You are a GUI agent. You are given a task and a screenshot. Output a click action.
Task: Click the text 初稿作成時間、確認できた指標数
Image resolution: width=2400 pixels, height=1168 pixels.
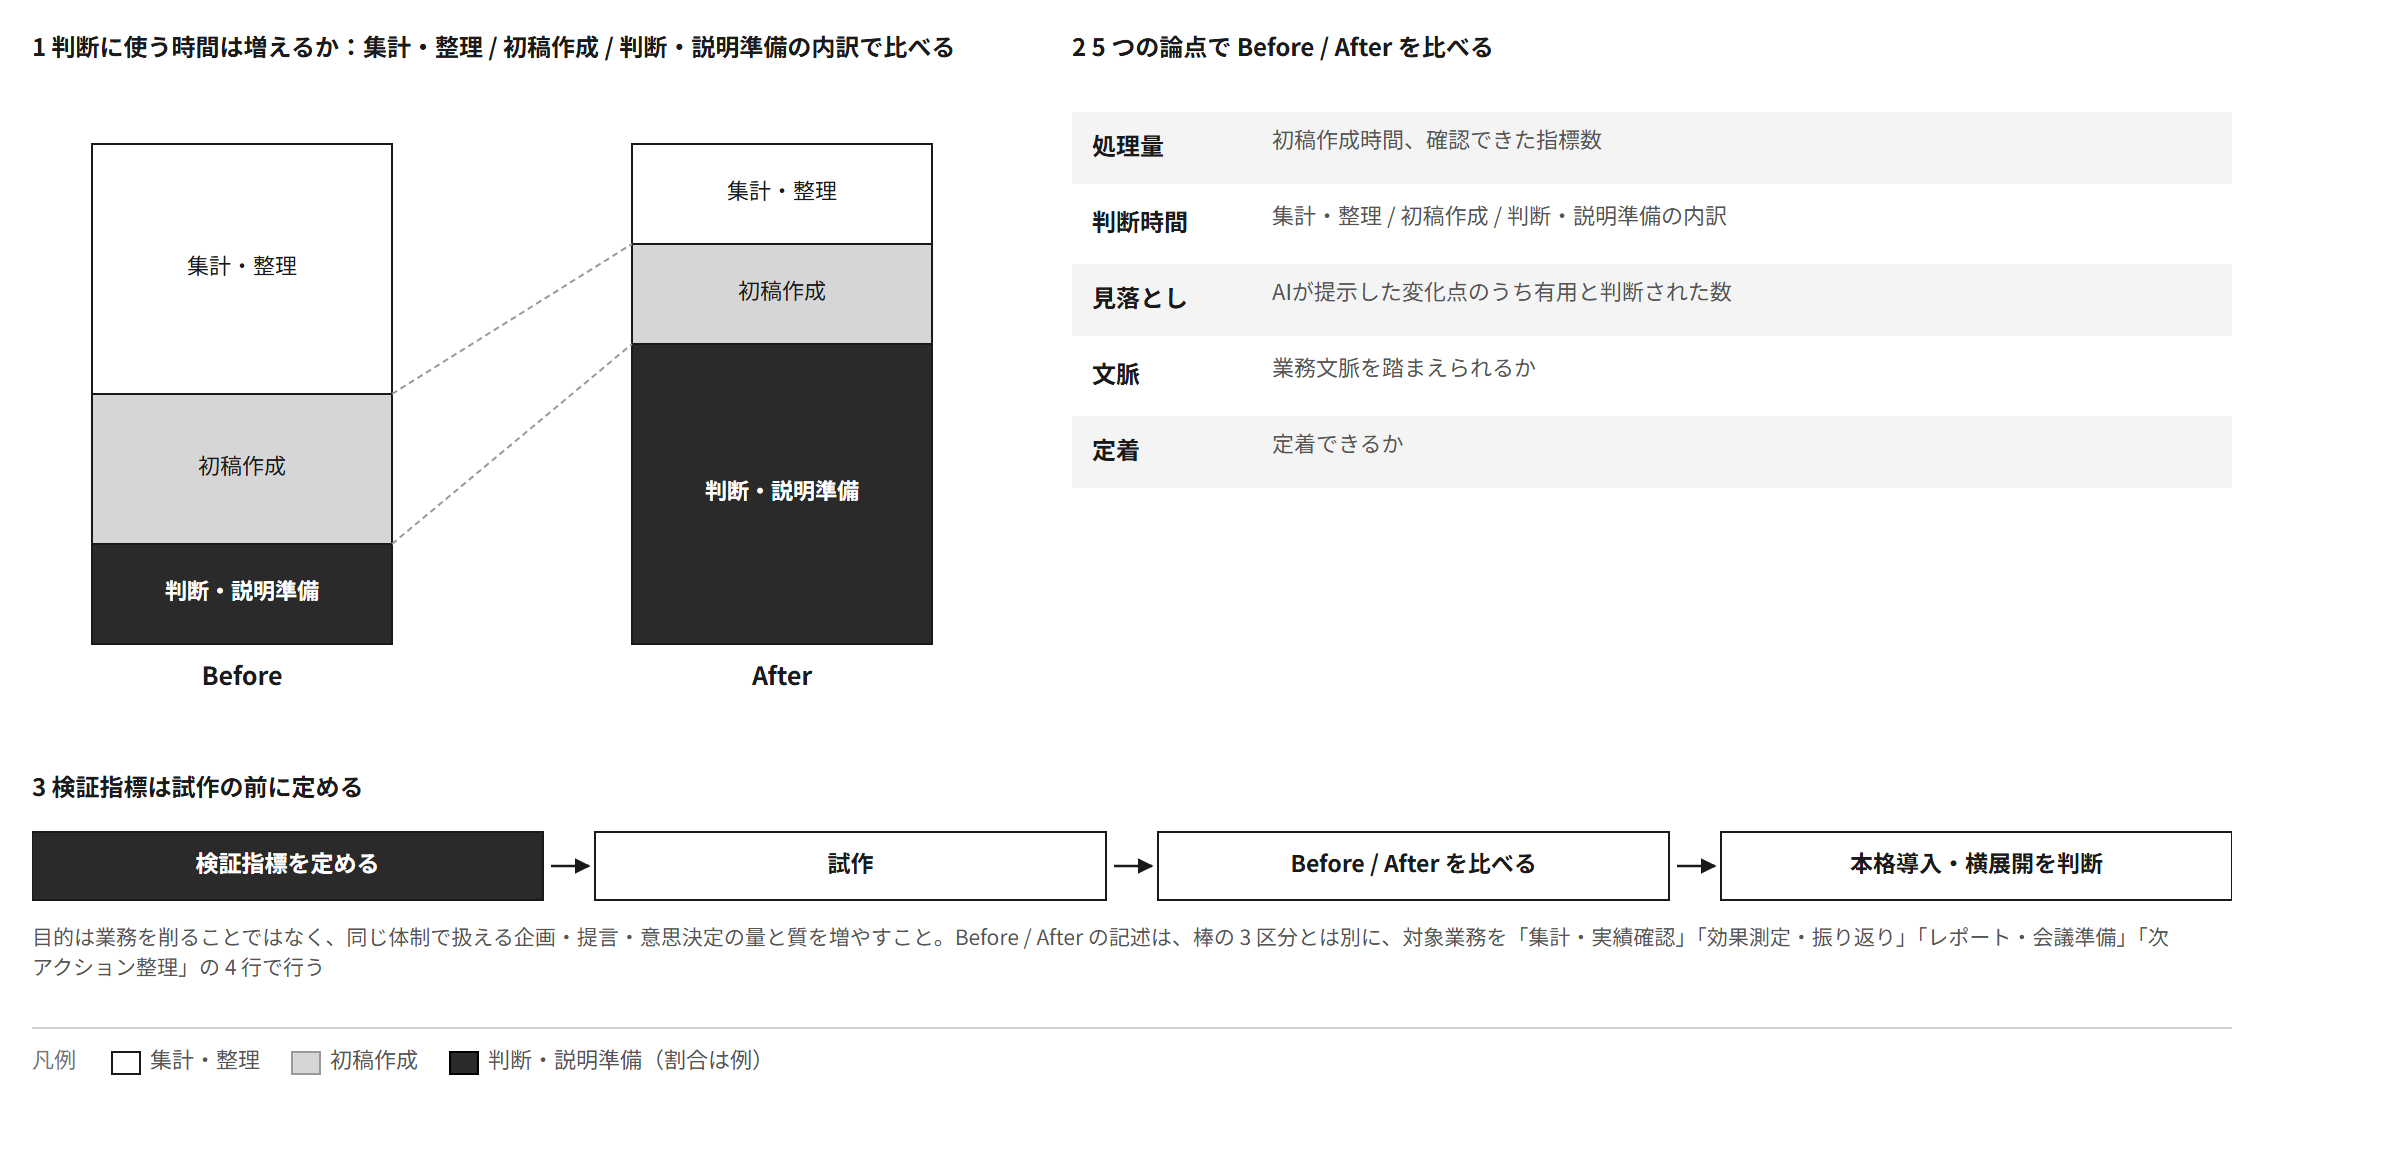coord(1437,140)
